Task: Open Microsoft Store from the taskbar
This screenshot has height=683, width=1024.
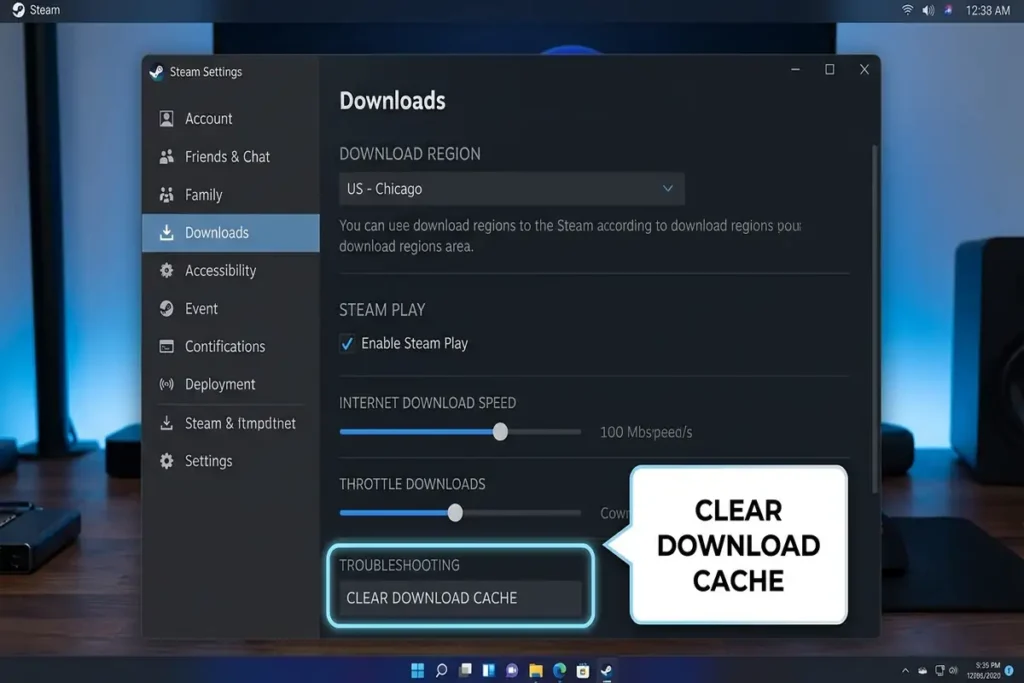Action: tap(583, 670)
